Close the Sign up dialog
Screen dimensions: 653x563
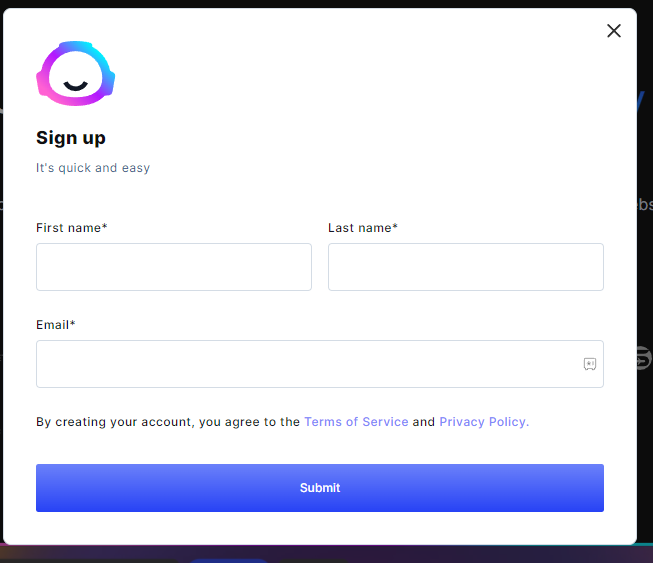[x=613, y=30]
